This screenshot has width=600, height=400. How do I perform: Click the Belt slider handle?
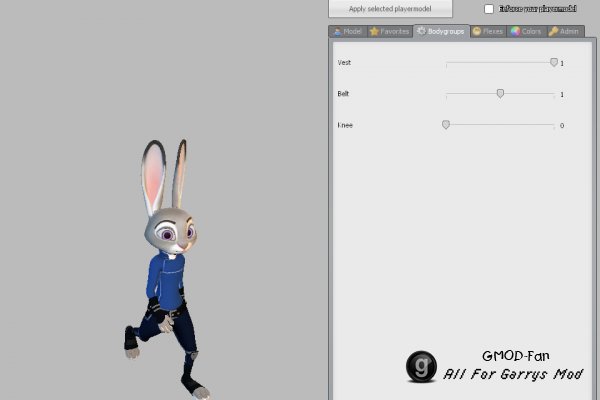(x=500, y=93)
